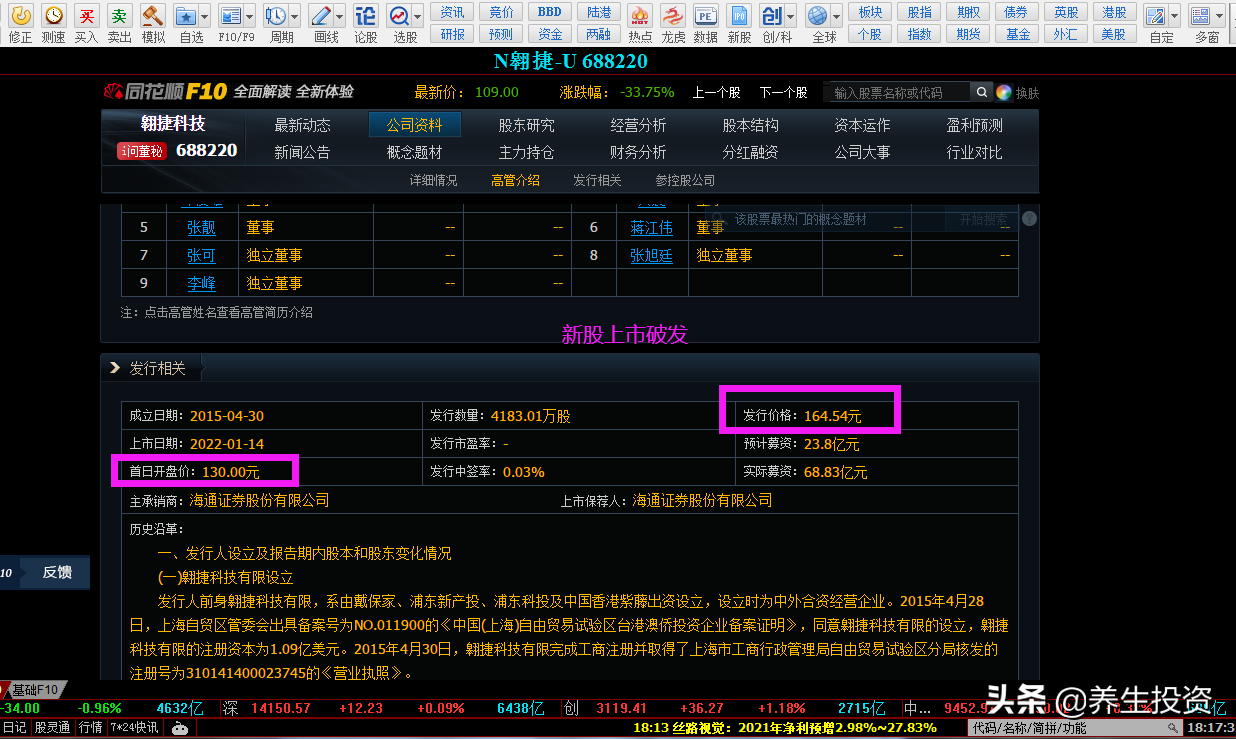Click the 卖出 sell icon
This screenshot has height=739, width=1236.
coord(119,16)
